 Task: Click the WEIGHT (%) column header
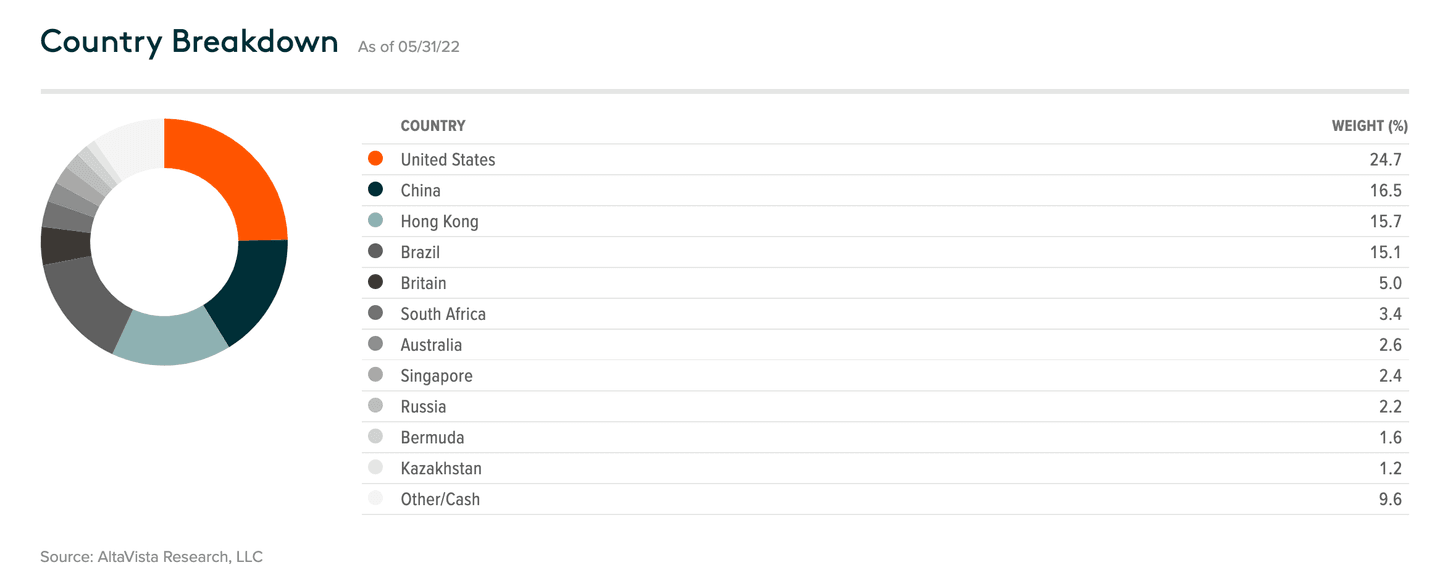coord(1369,126)
